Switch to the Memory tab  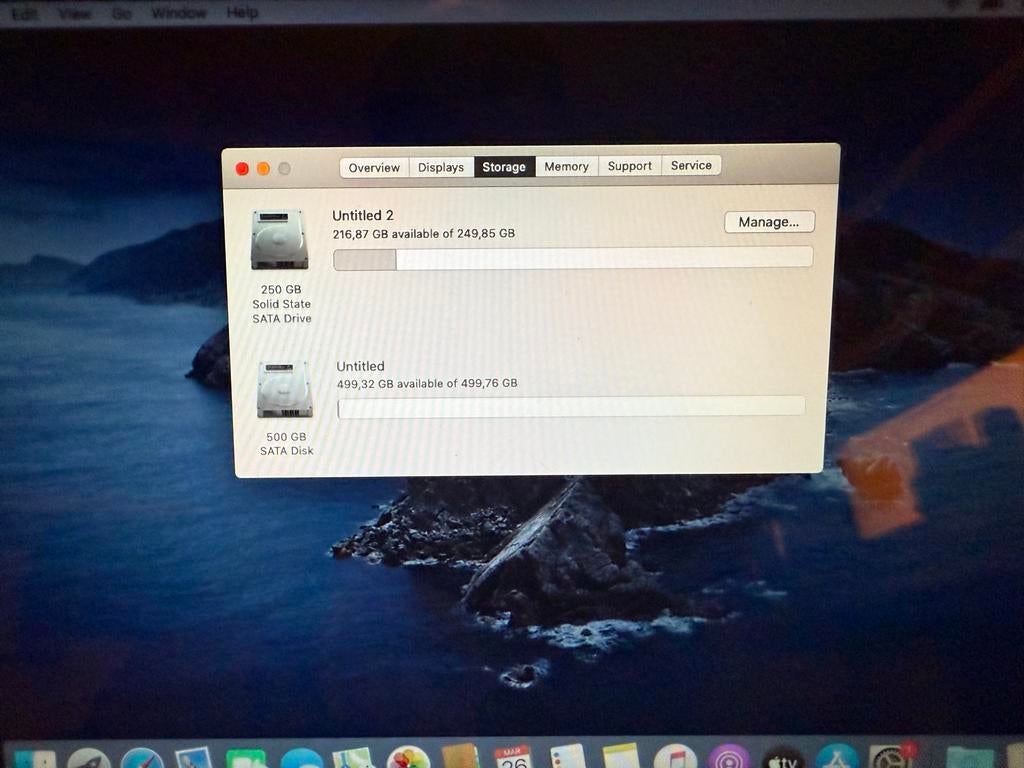click(566, 166)
